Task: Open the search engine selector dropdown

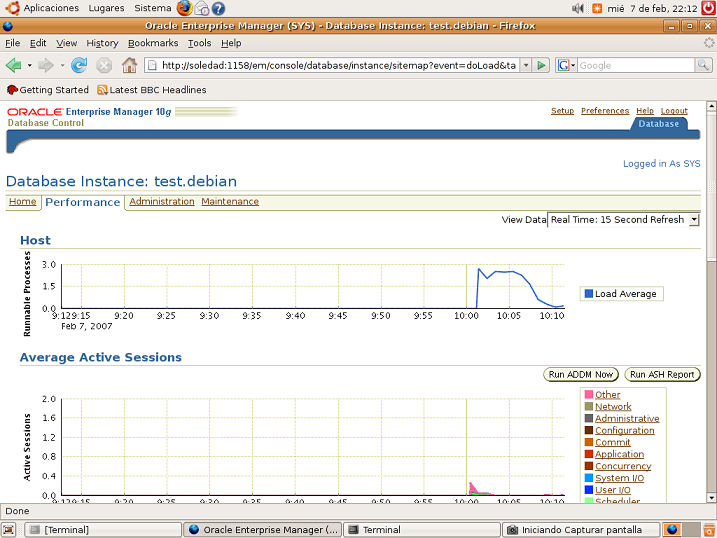Action: tap(566, 65)
